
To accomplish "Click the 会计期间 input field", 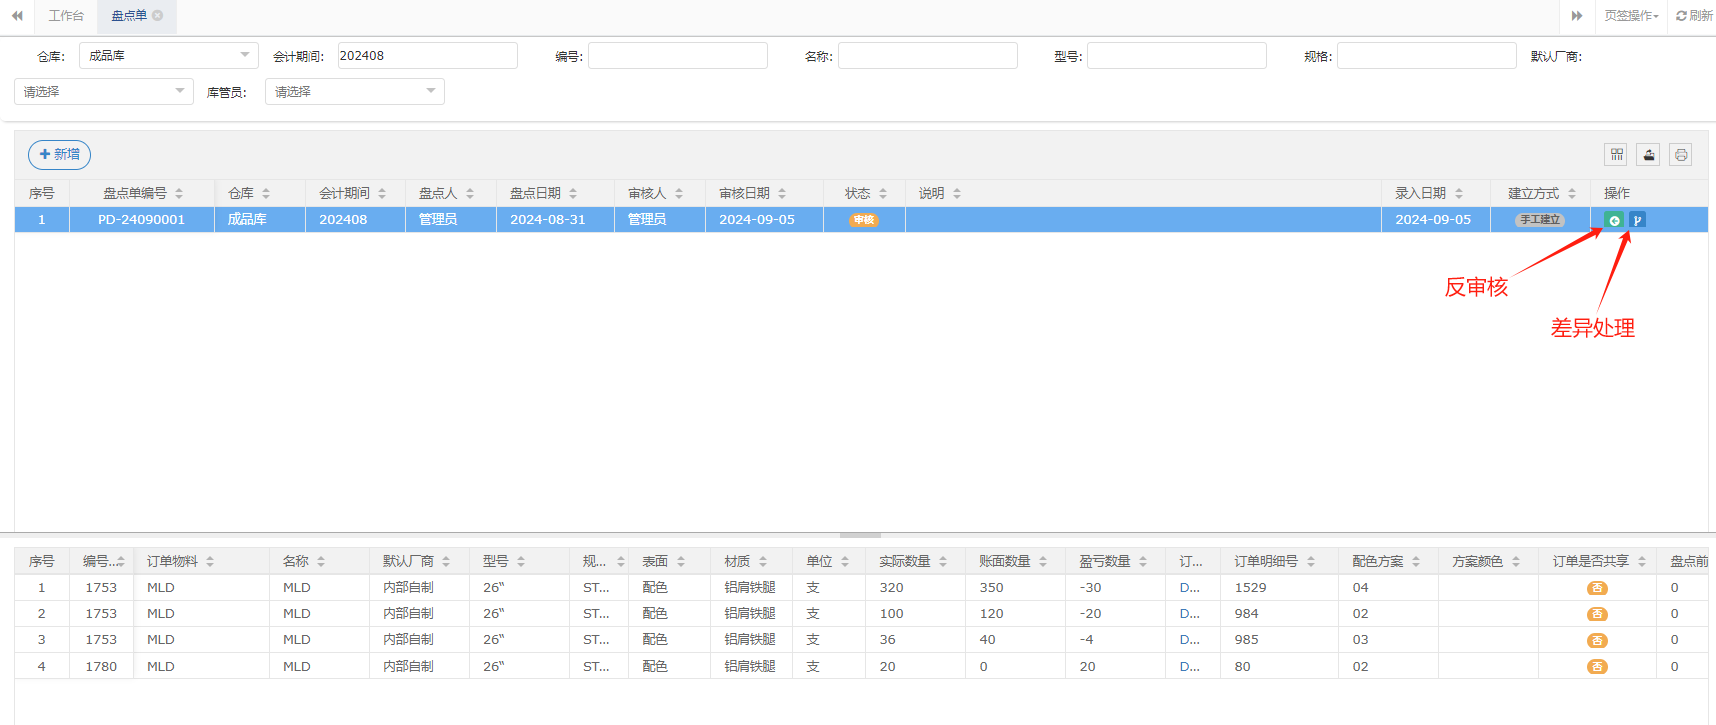I will tap(427, 56).
